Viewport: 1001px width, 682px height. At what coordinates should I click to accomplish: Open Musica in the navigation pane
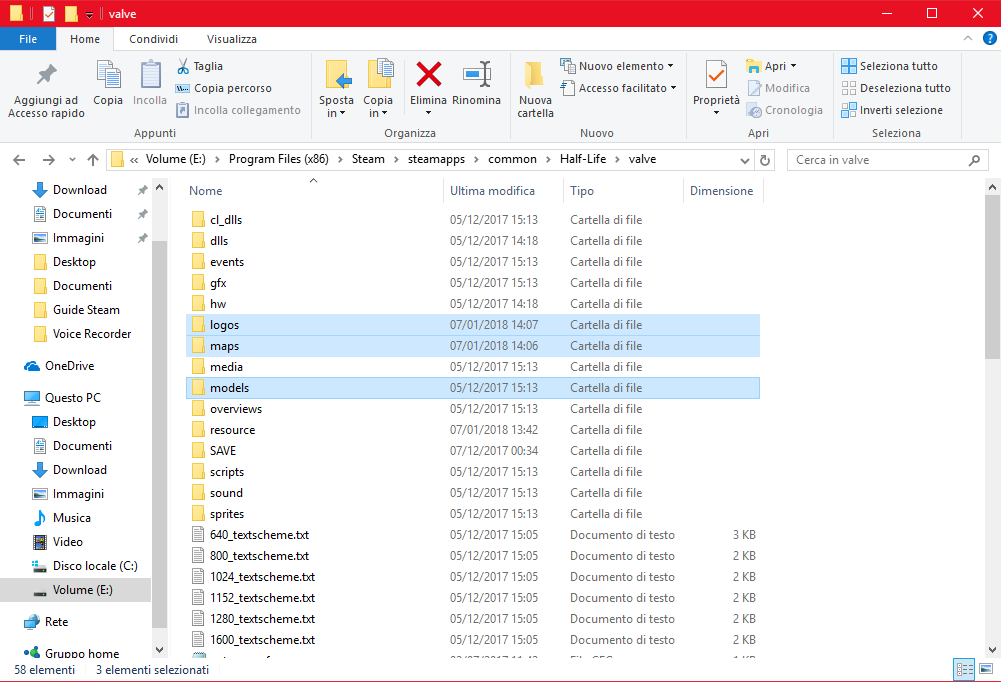[x=72, y=518]
